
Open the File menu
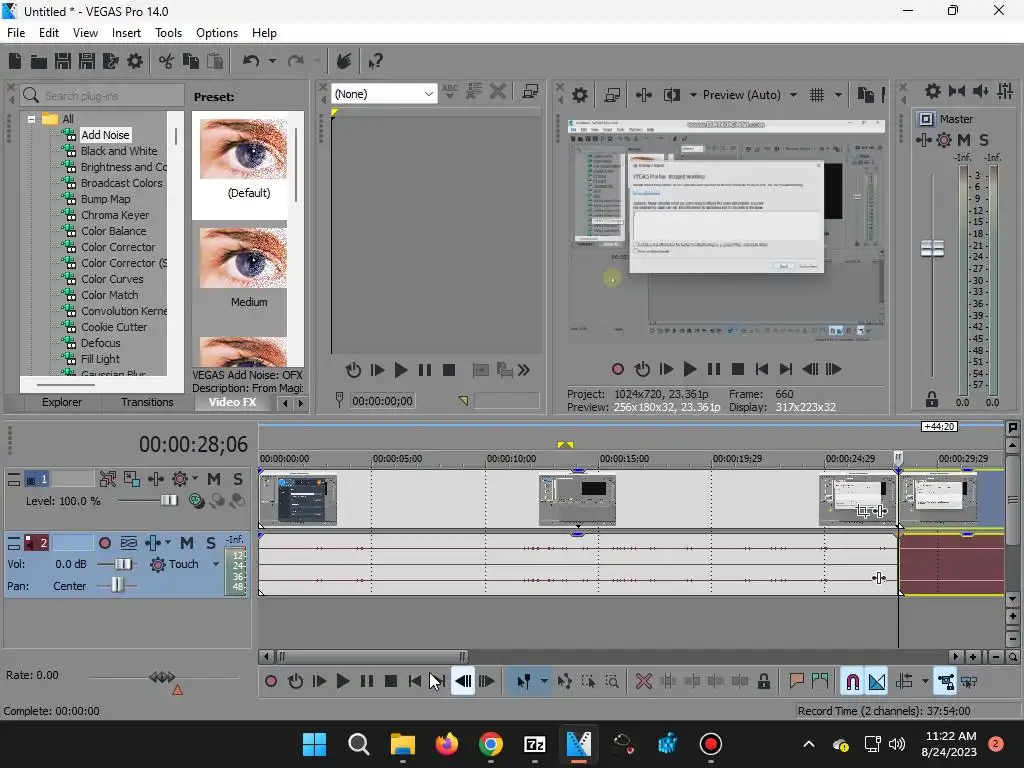pyautogui.click(x=16, y=33)
